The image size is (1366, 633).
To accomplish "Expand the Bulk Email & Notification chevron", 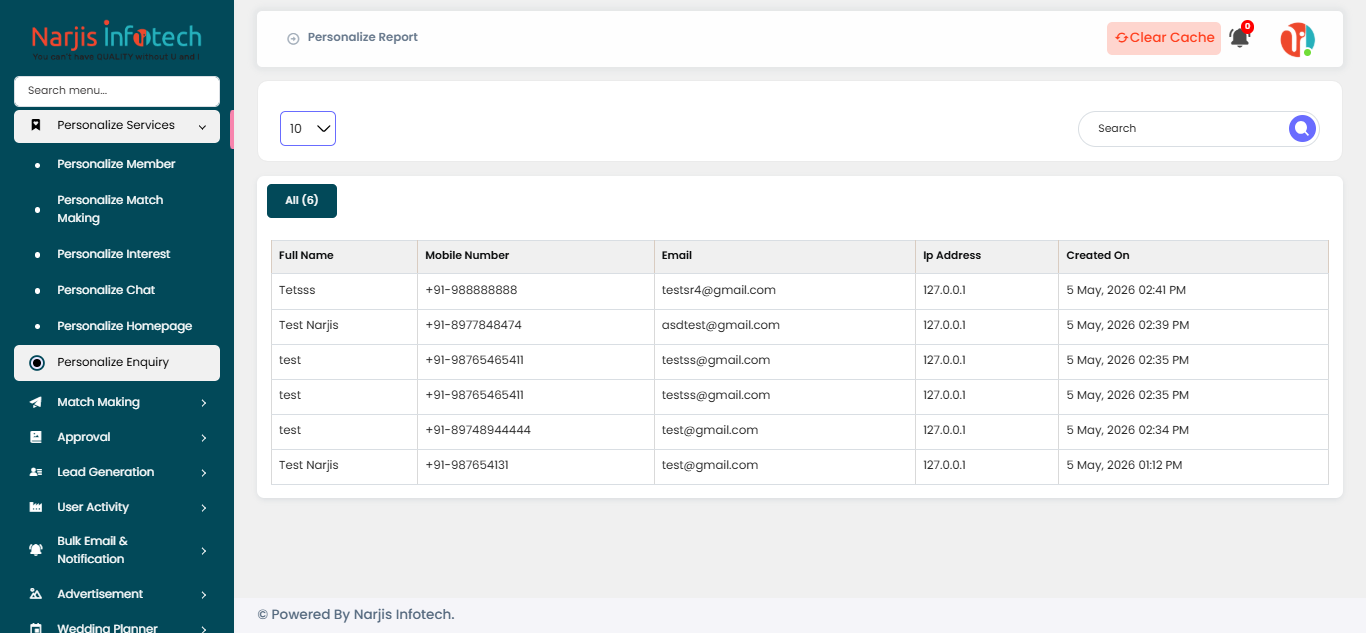I will coord(204,551).
